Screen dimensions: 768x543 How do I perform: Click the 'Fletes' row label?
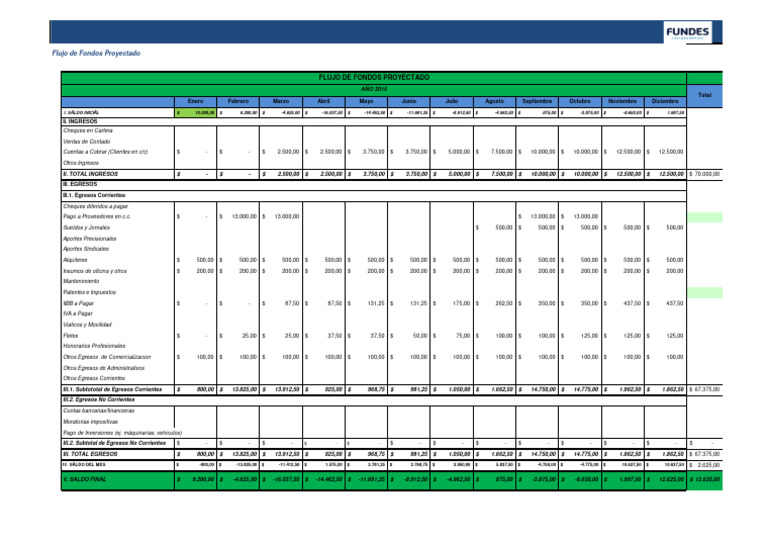click(x=71, y=336)
